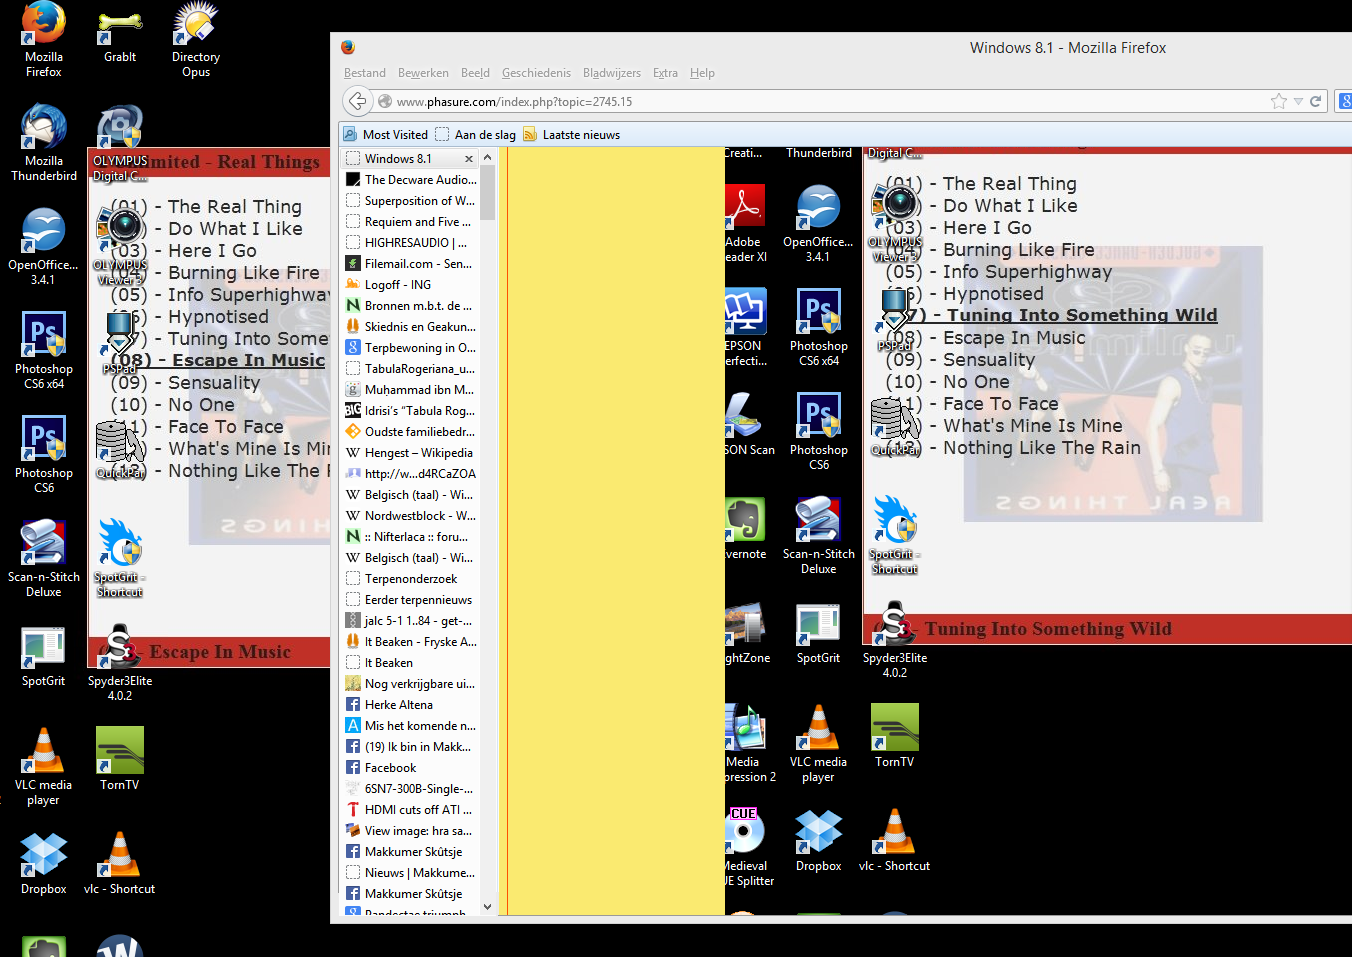The width and height of the screenshot is (1352, 957).
Task: Switch to the Terpenonderzoek tab
Action: (x=410, y=579)
